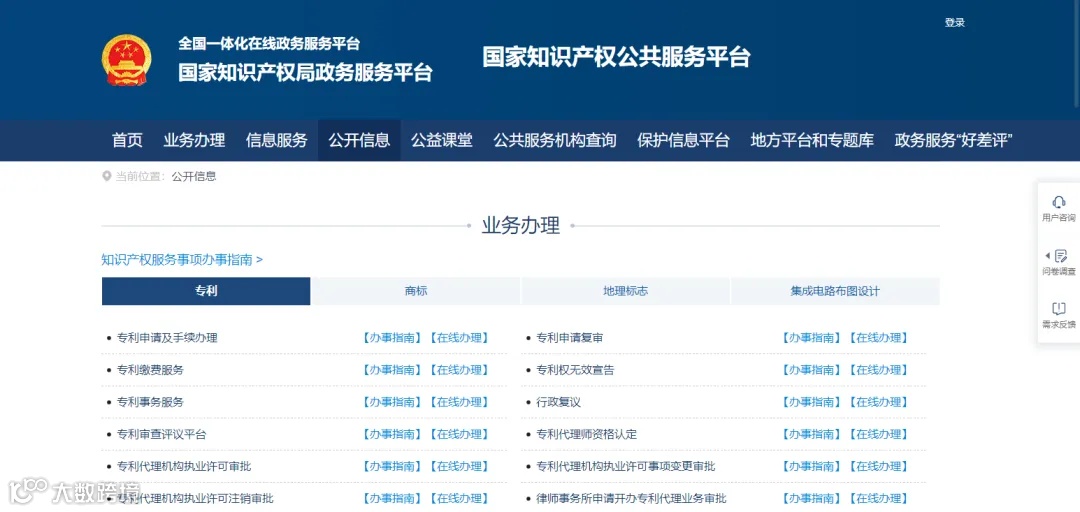
Task: Open 办事指南 for 专利事务服务
Action: point(391,402)
